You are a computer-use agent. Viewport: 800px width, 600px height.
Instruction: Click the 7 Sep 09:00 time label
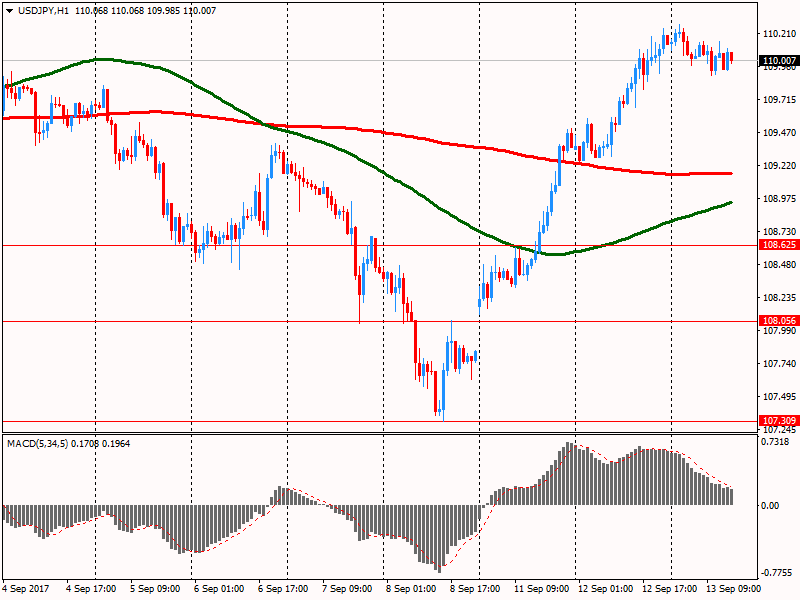[347, 589]
